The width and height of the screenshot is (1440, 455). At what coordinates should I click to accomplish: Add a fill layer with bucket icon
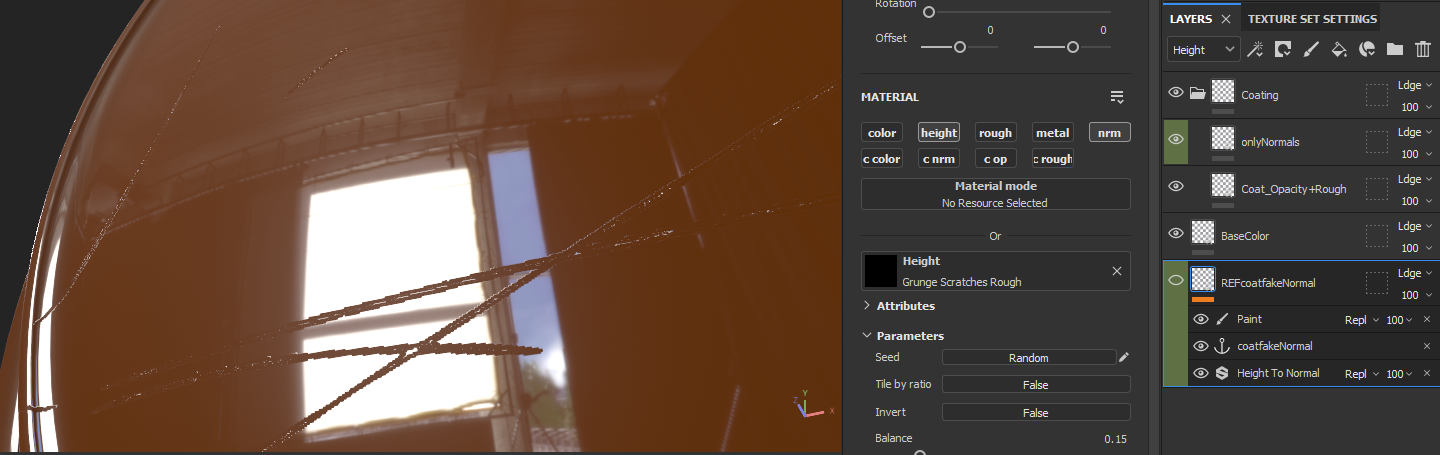[1339, 49]
